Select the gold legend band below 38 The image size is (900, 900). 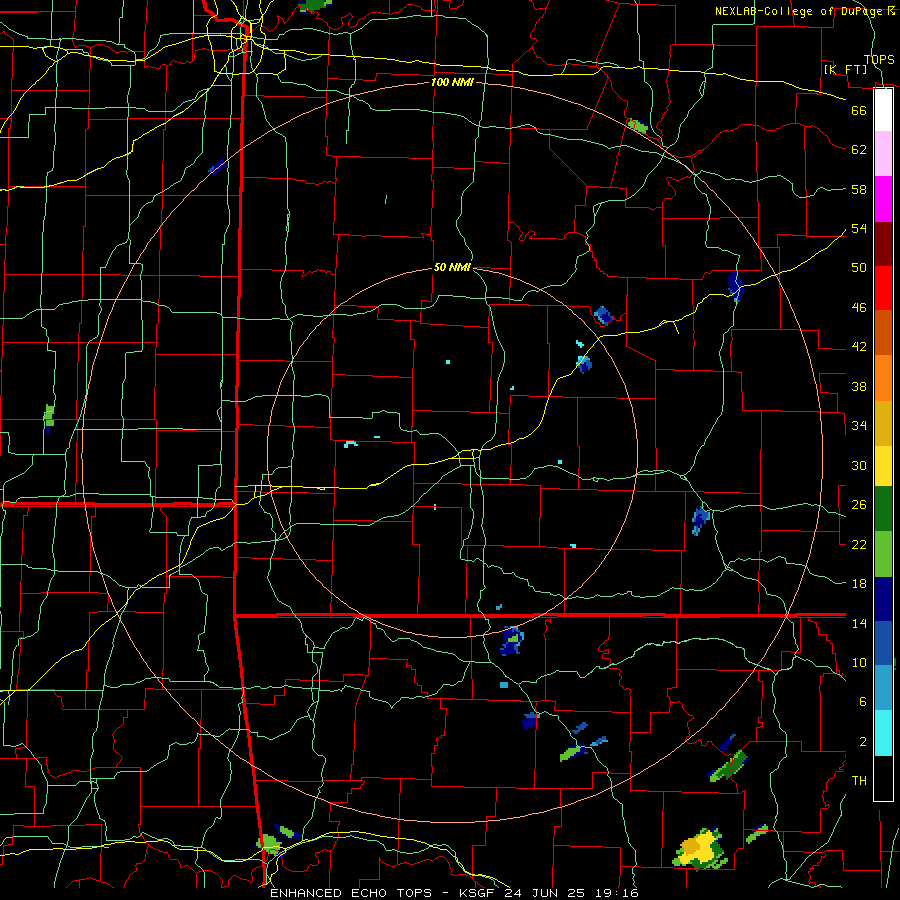[883, 423]
